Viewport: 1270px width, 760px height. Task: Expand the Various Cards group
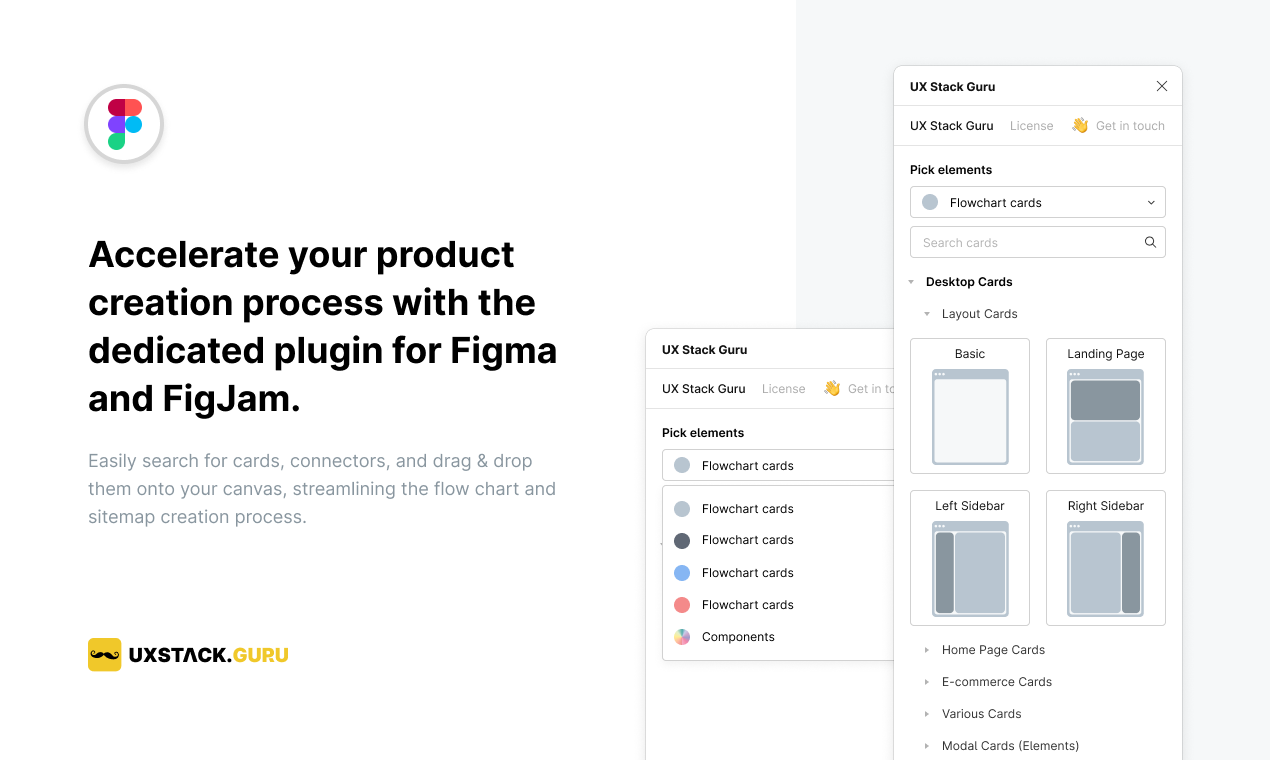click(927, 714)
